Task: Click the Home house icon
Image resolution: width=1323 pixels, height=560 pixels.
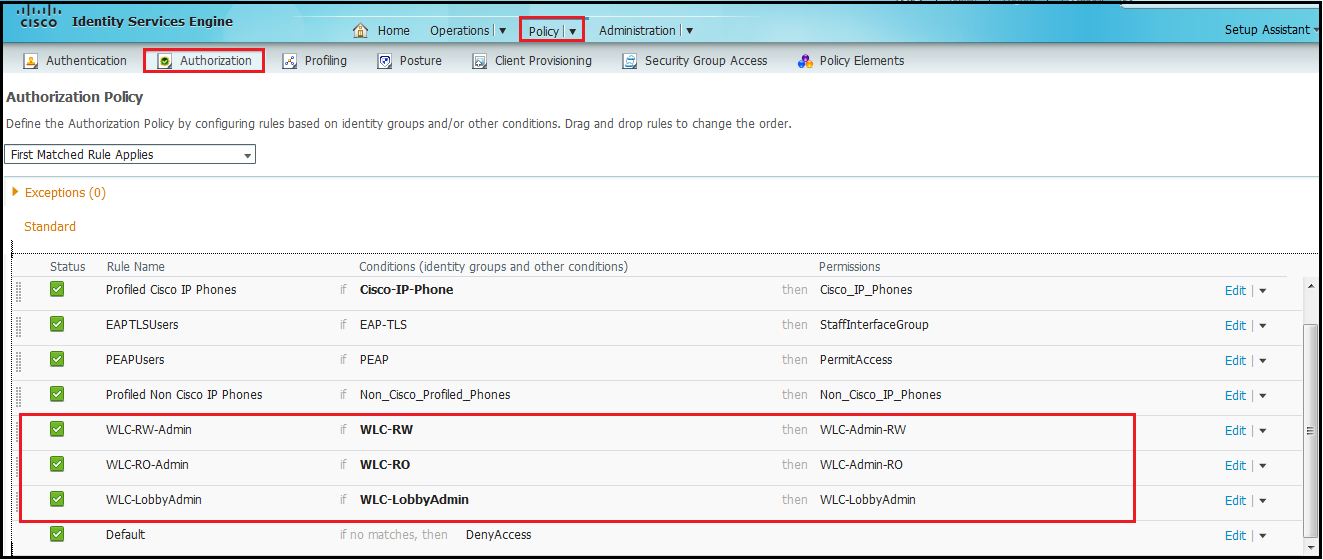Action: (x=361, y=31)
